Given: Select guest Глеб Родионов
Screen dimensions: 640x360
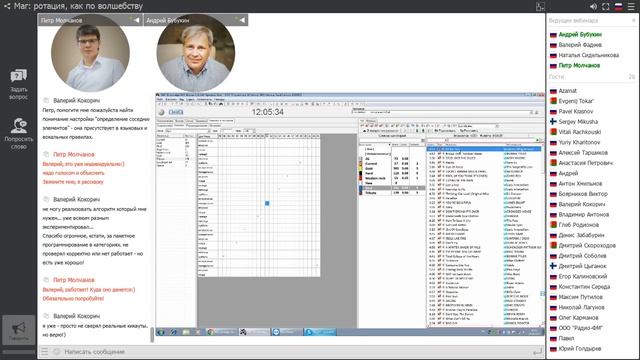Looking at the screenshot, I should tap(579, 225).
